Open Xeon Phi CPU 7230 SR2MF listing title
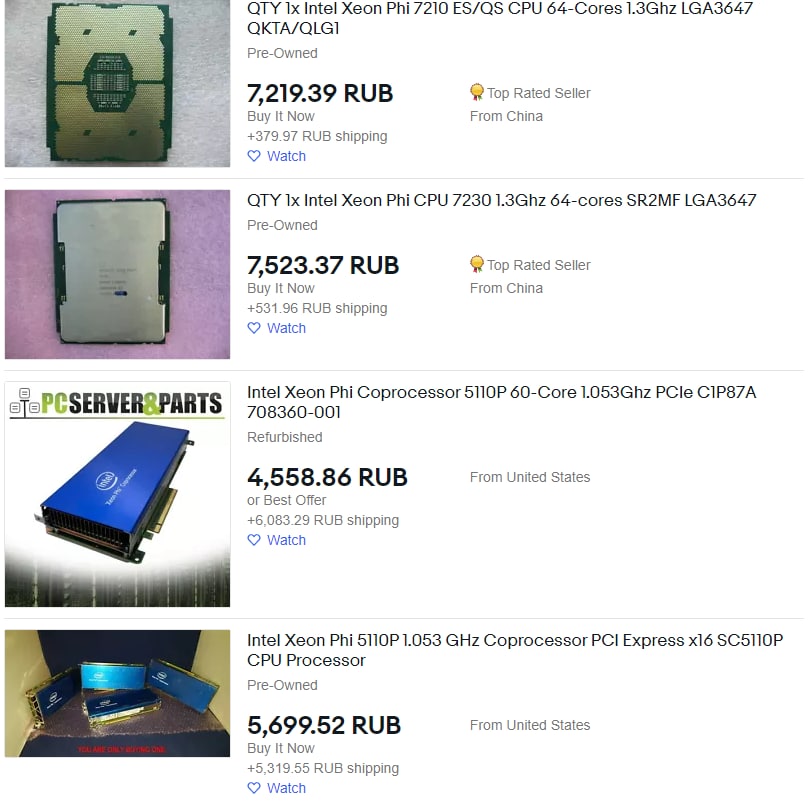Screen dimensions: 809x807 pyautogui.click(x=501, y=200)
